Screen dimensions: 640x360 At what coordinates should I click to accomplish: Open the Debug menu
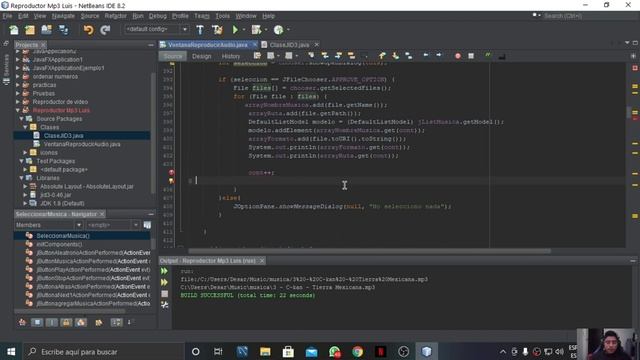[x=158, y=16]
